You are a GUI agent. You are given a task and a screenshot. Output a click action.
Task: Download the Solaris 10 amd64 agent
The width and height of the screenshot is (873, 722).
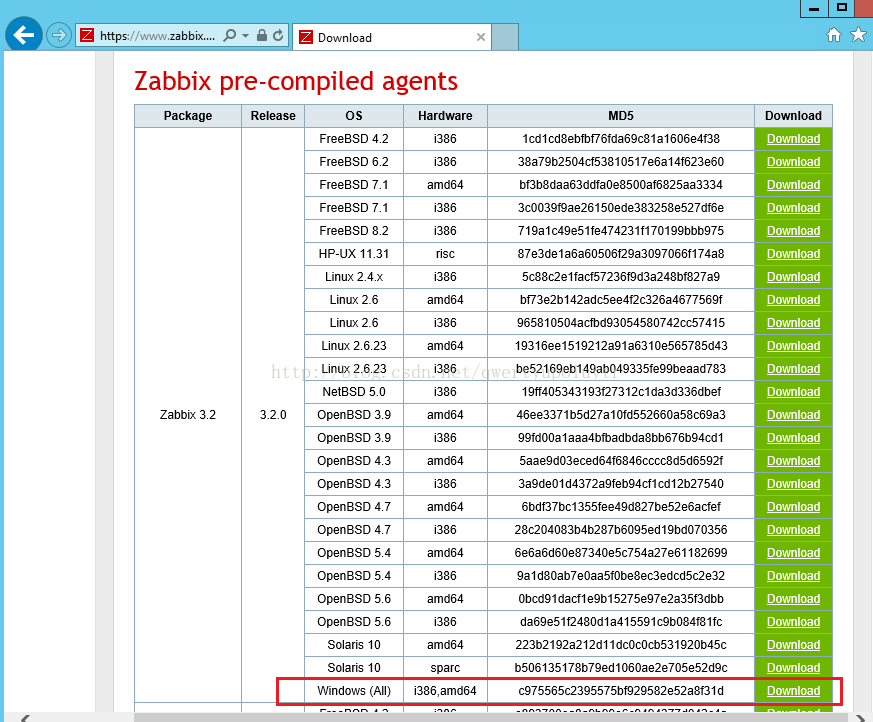coord(793,645)
